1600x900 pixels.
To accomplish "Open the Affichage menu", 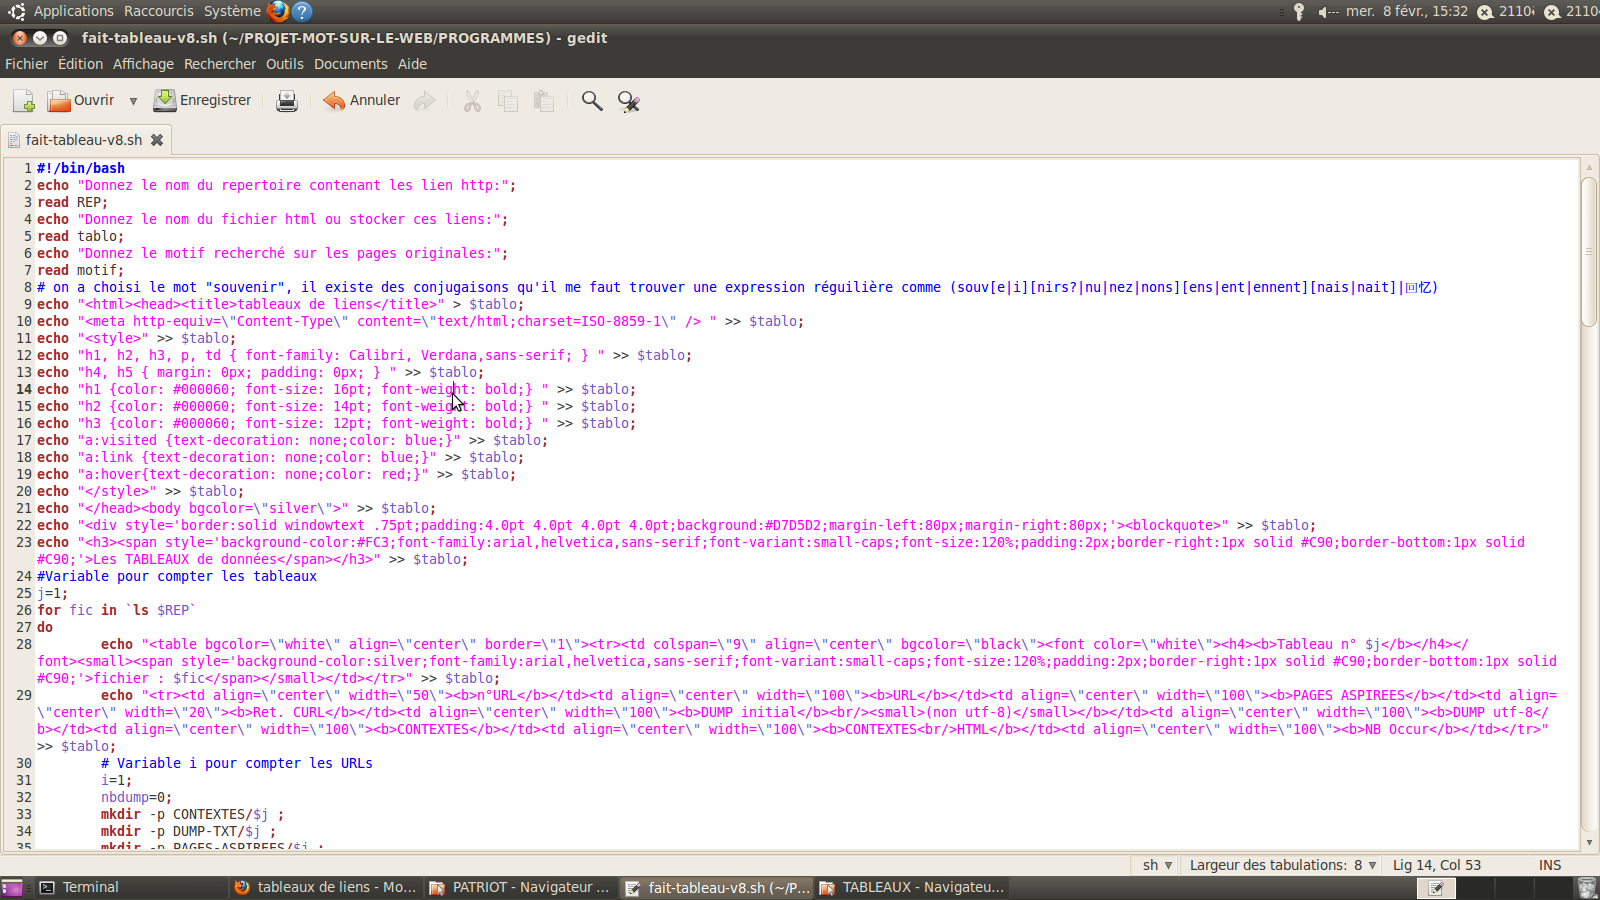I will coord(143,64).
